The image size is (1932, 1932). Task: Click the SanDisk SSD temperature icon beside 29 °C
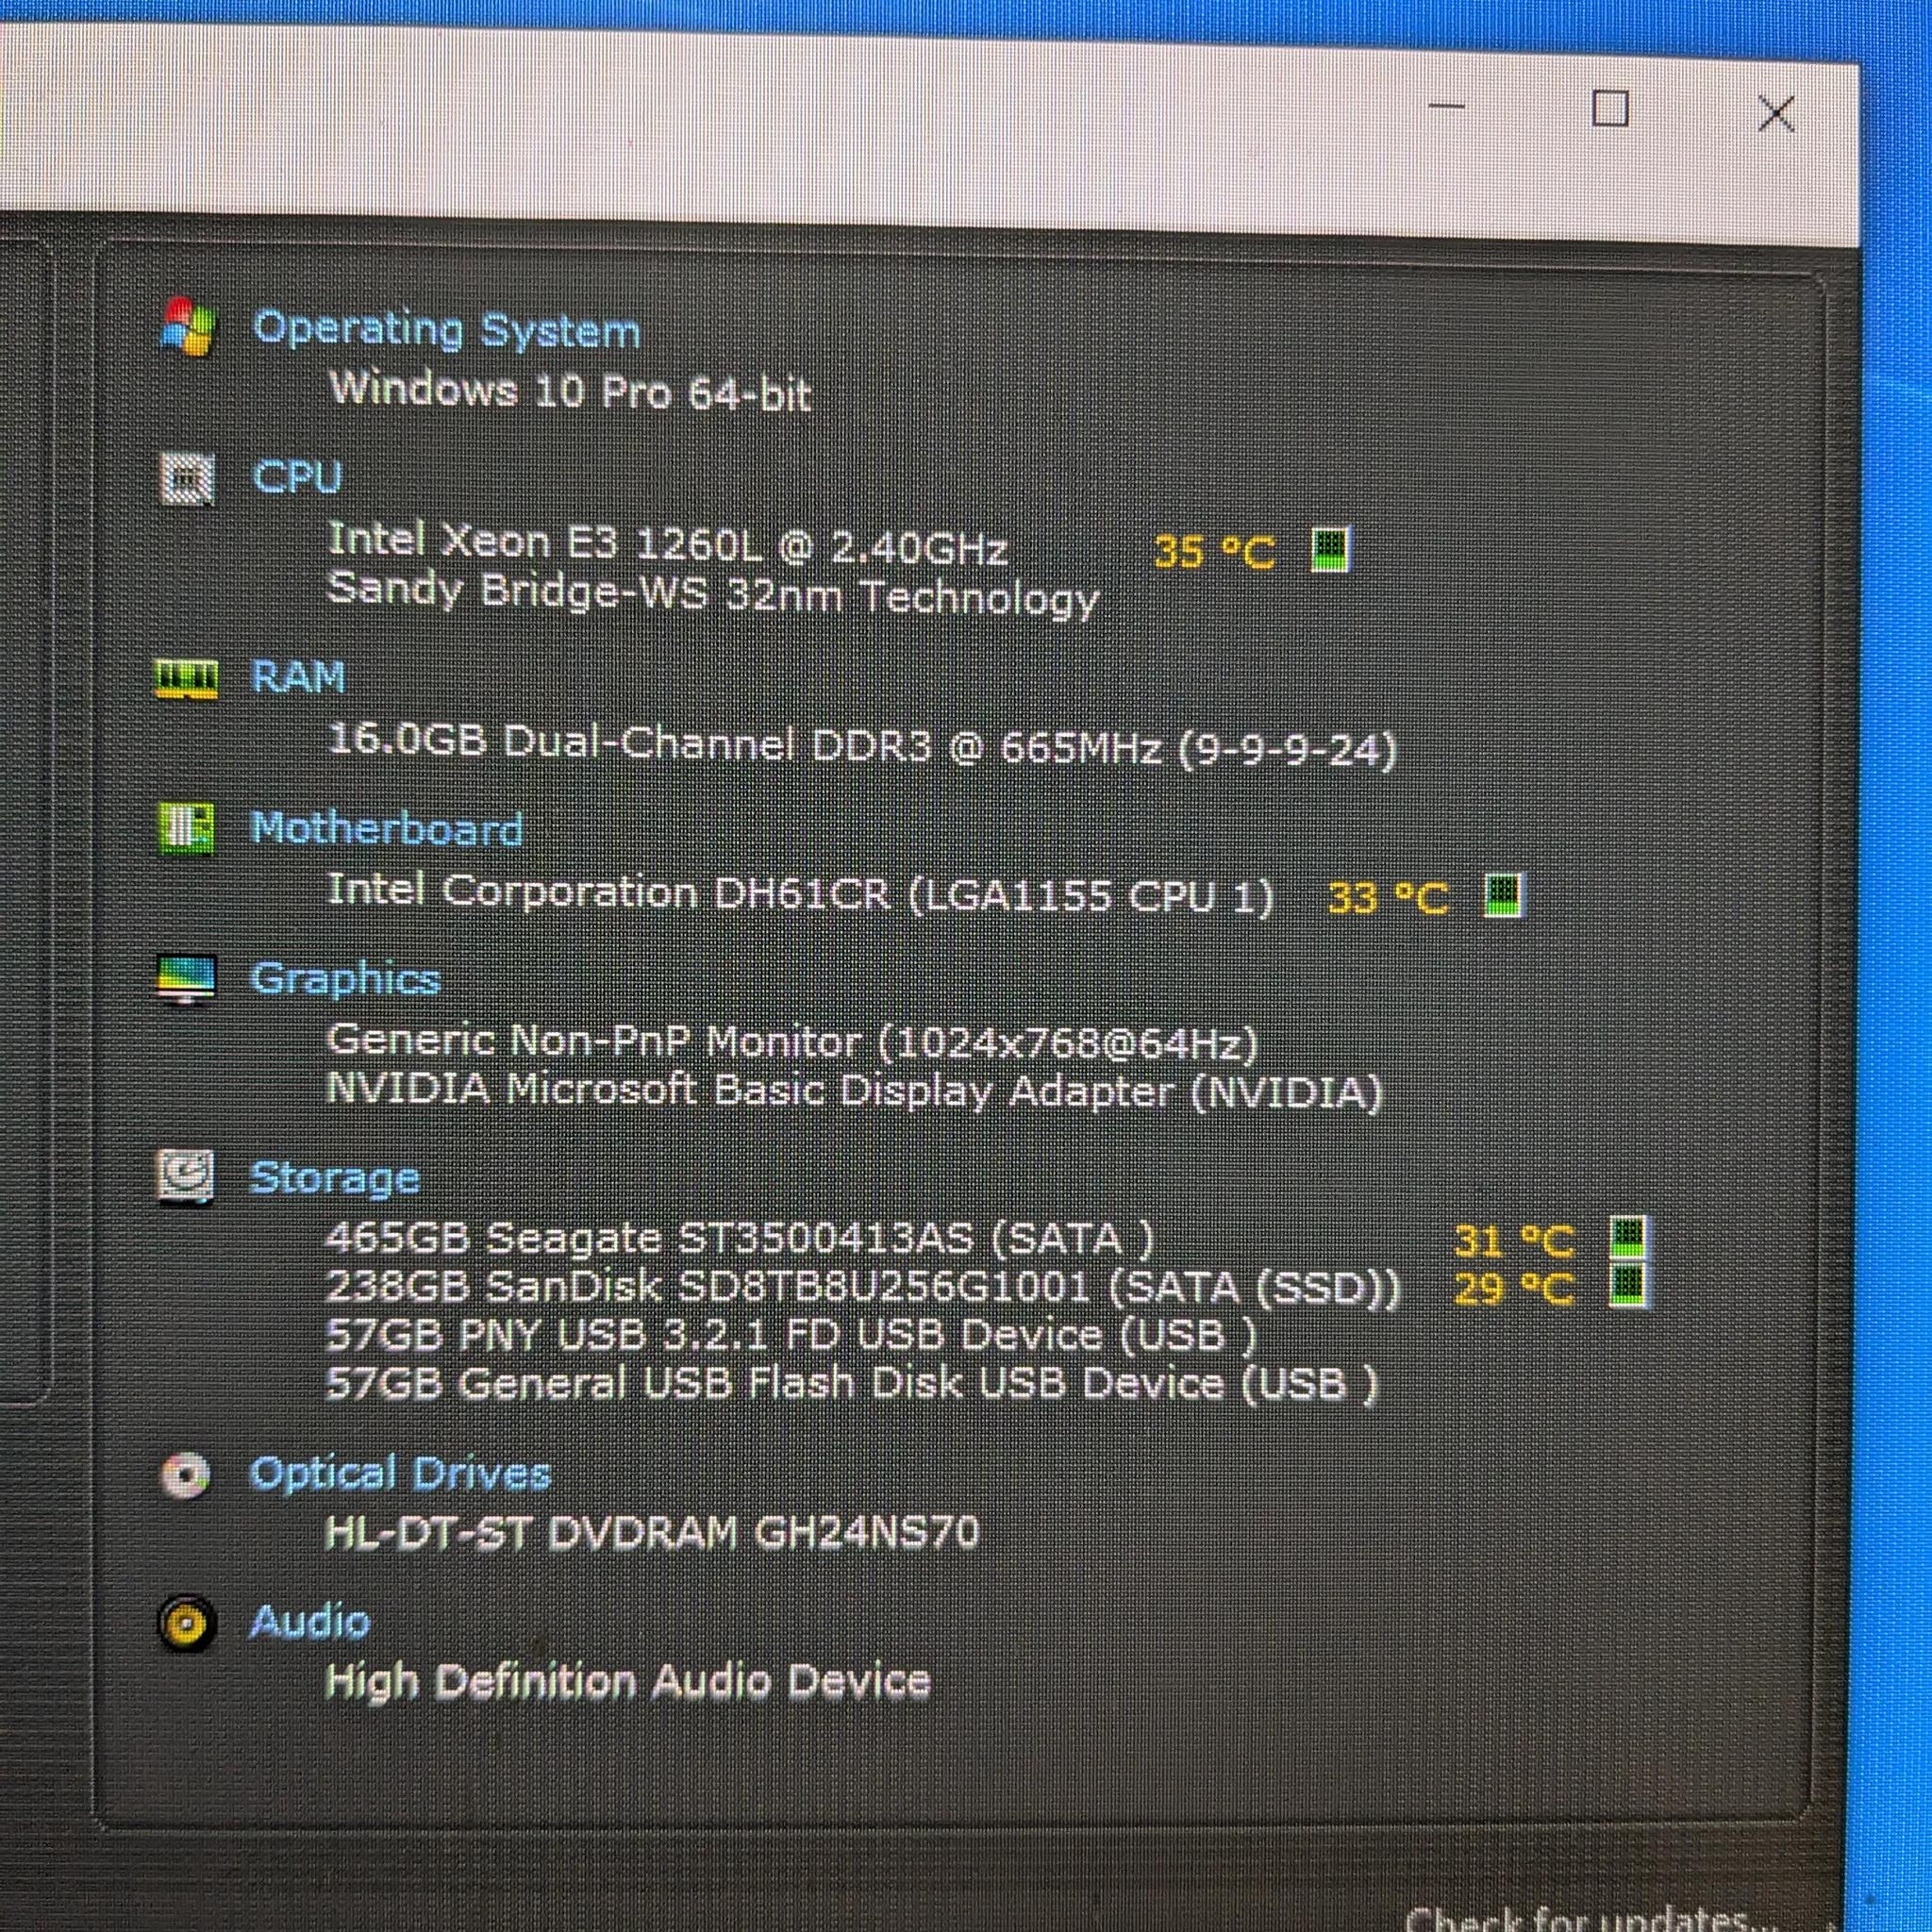click(1629, 1285)
